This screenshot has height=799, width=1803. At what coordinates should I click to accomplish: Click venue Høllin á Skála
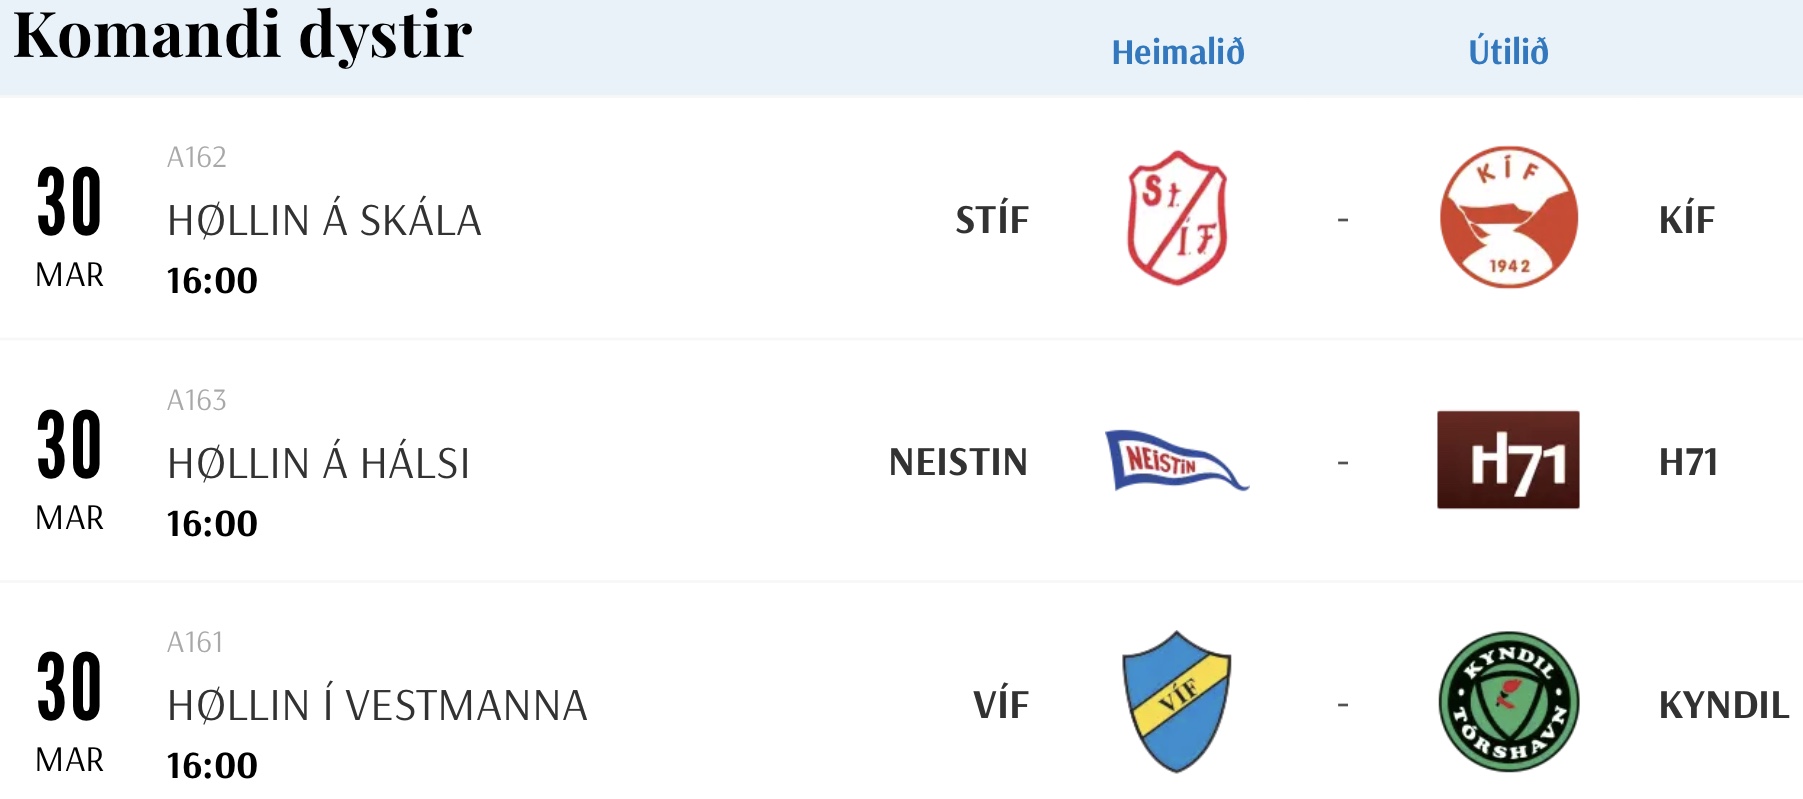tap(324, 220)
